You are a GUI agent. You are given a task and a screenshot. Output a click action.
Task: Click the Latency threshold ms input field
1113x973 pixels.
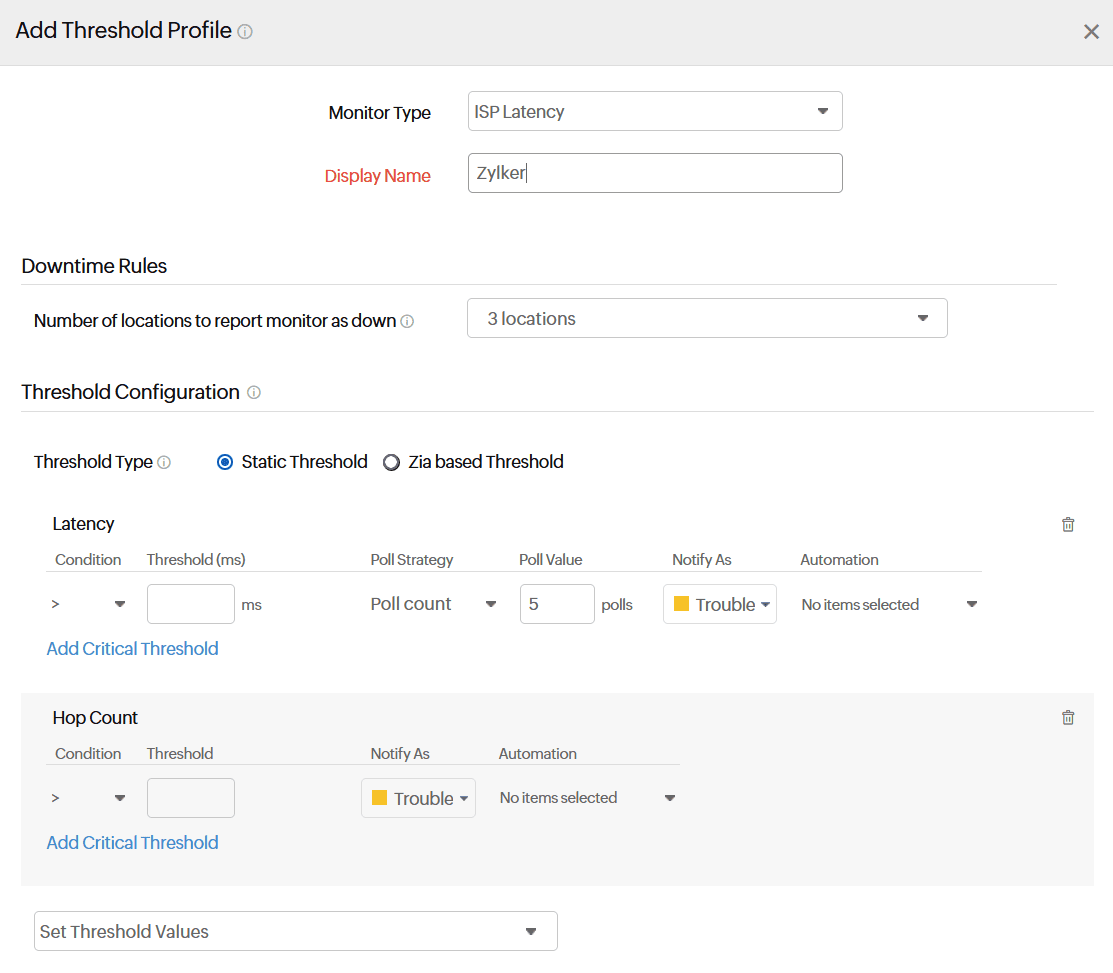[191, 604]
